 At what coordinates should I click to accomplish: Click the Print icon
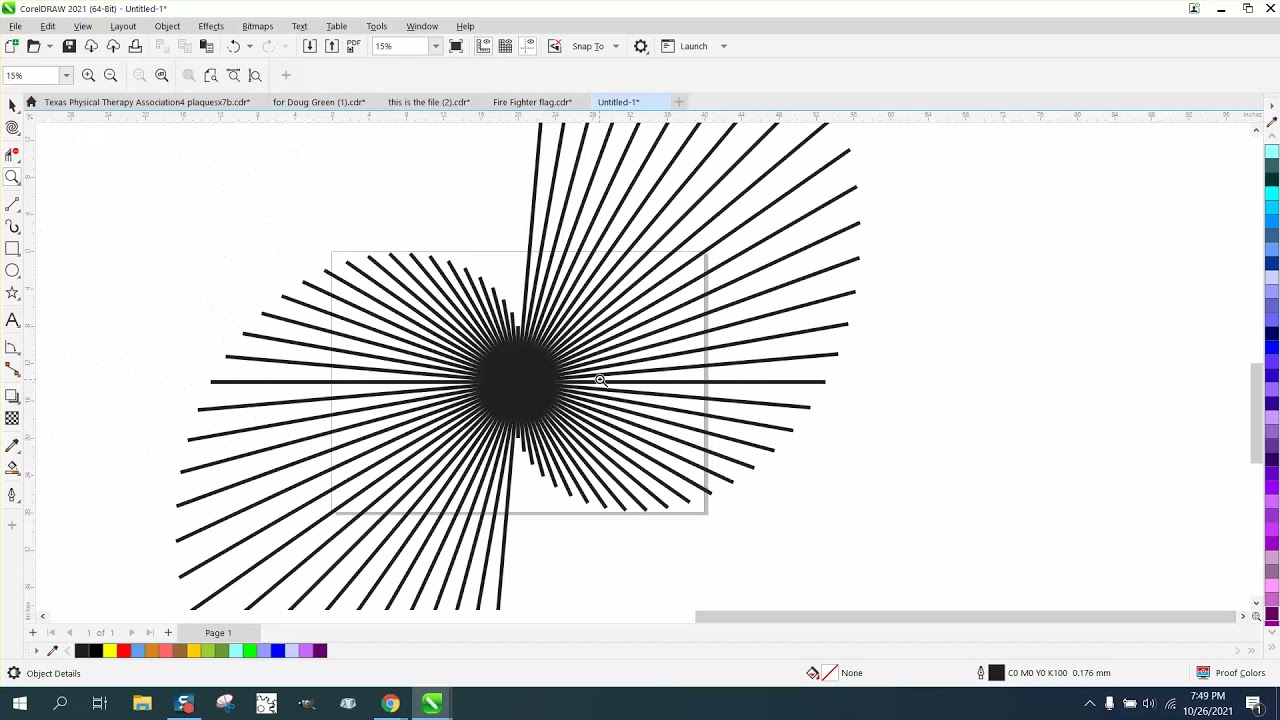point(135,46)
